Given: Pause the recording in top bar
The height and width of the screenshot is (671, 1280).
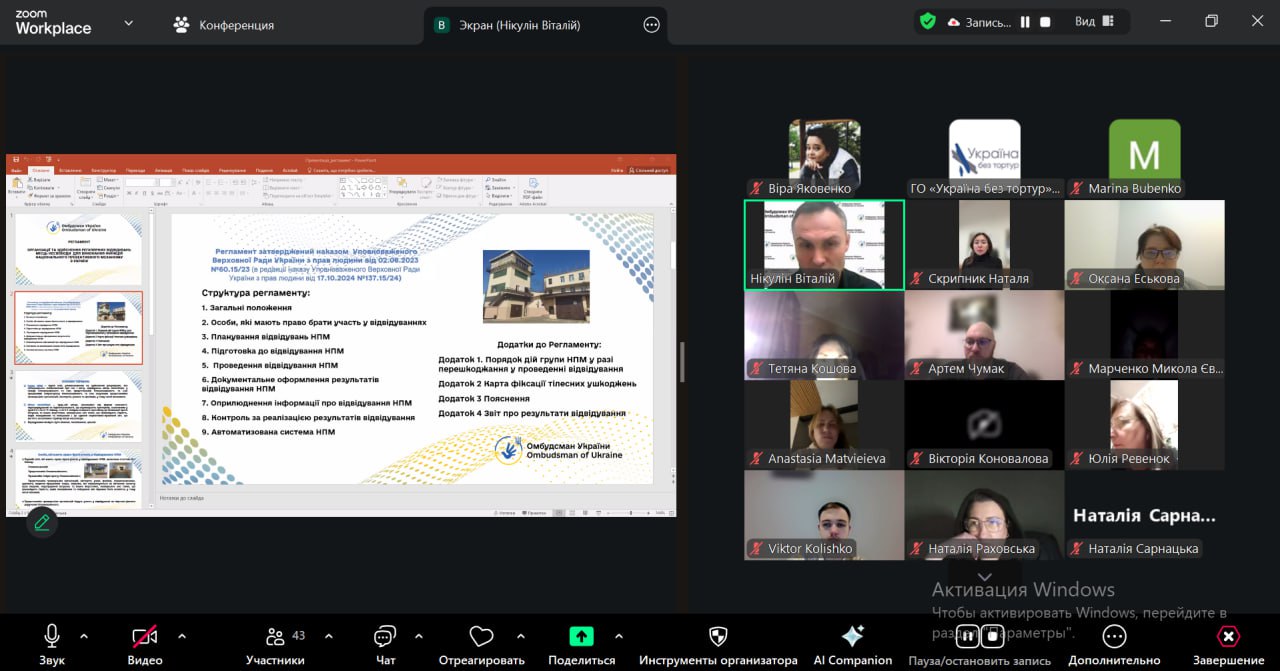Looking at the screenshot, I should click(1025, 22).
